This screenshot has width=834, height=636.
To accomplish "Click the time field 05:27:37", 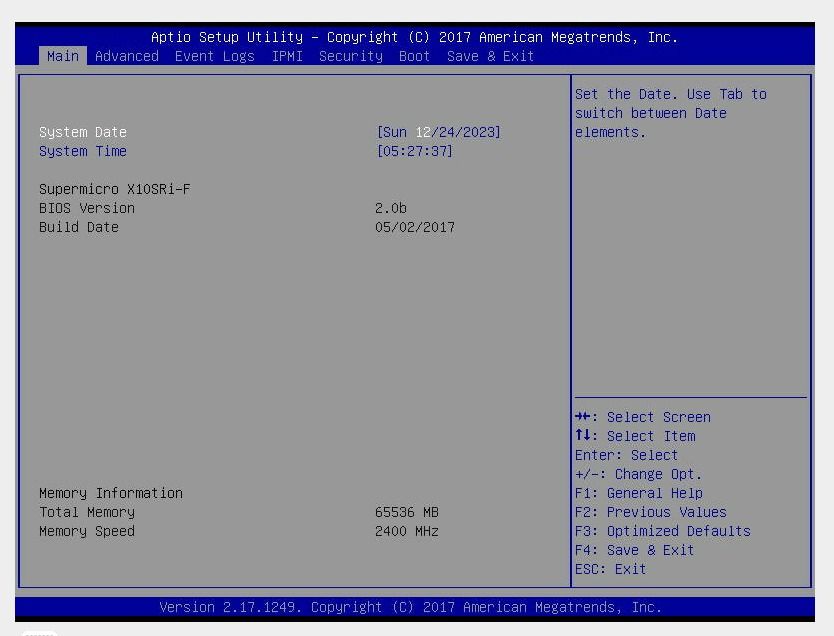I will [x=414, y=151].
